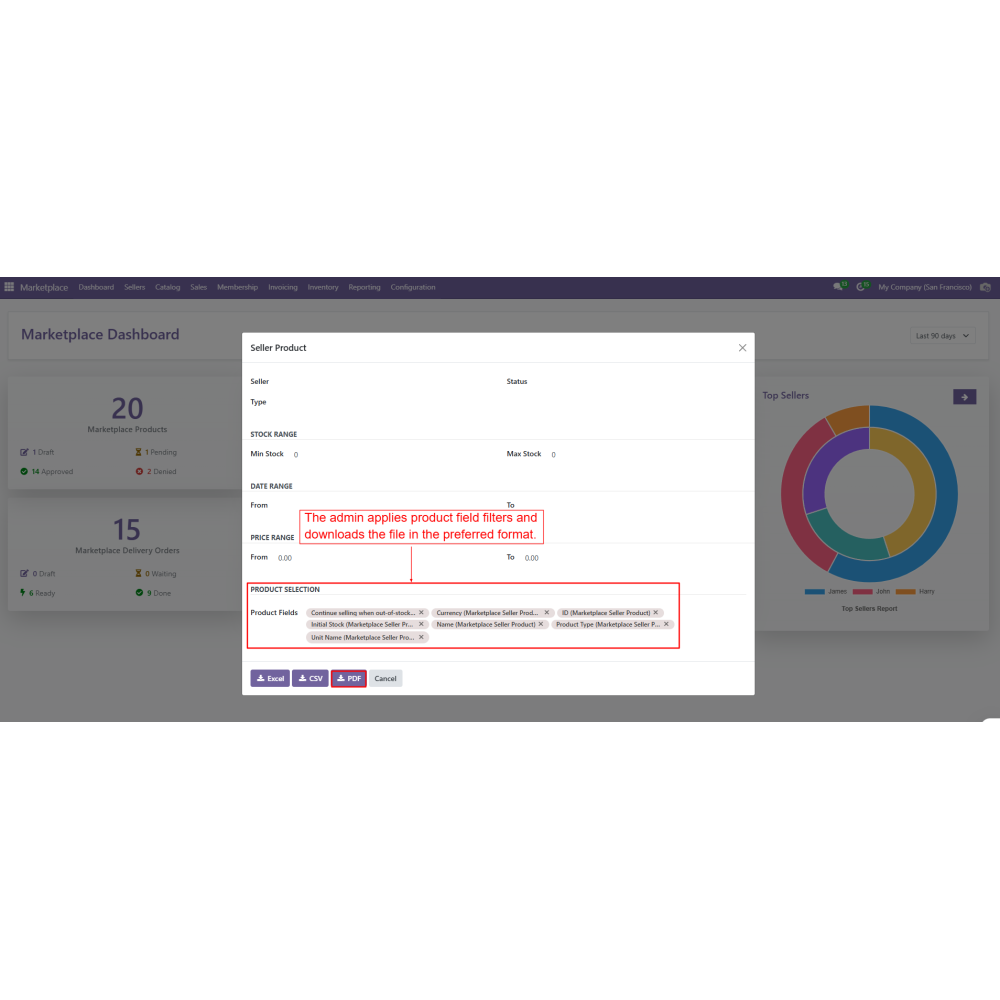Delete the Product Type field tag

667,624
